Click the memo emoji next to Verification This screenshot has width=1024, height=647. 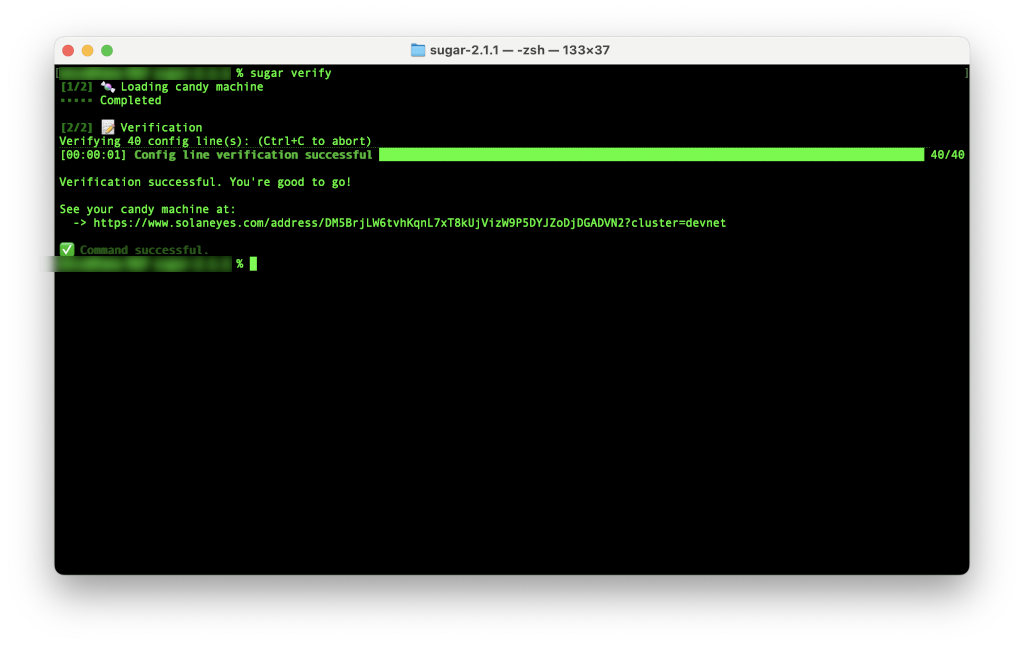coord(108,127)
